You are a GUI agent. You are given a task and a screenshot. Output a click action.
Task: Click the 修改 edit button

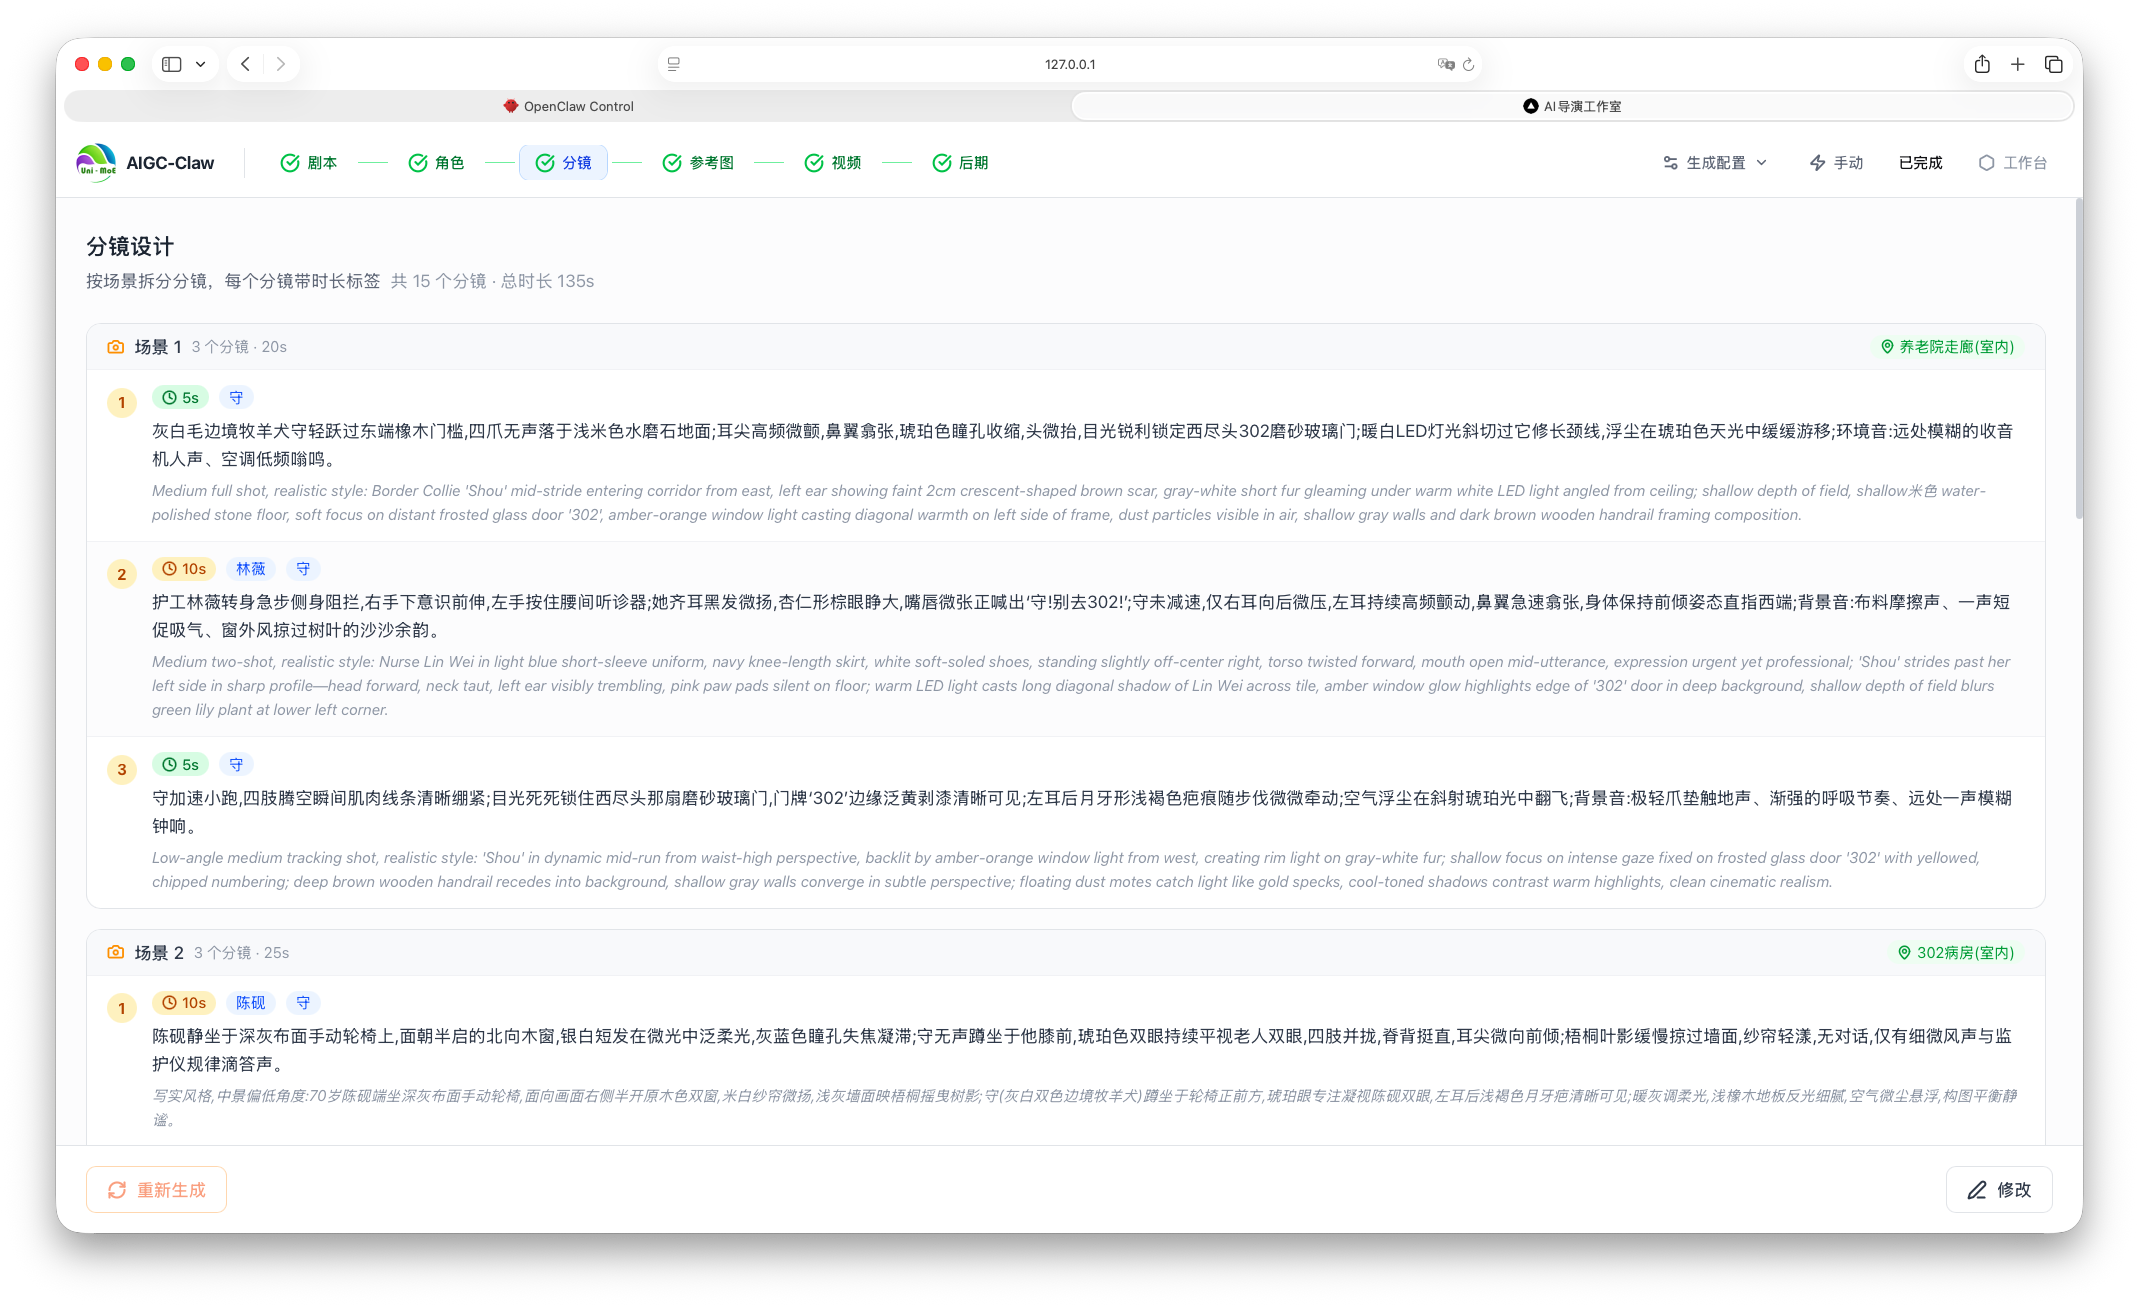(1998, 1190)
